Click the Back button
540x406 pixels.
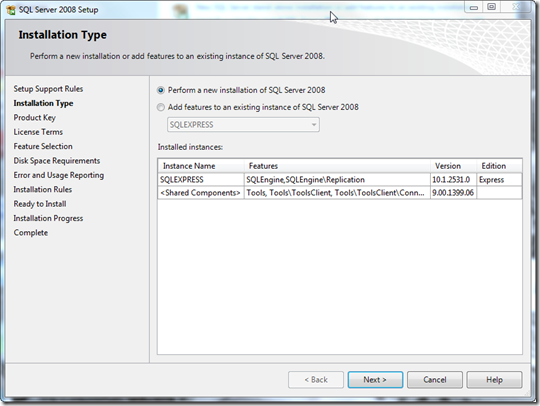(x=316, y=379)
